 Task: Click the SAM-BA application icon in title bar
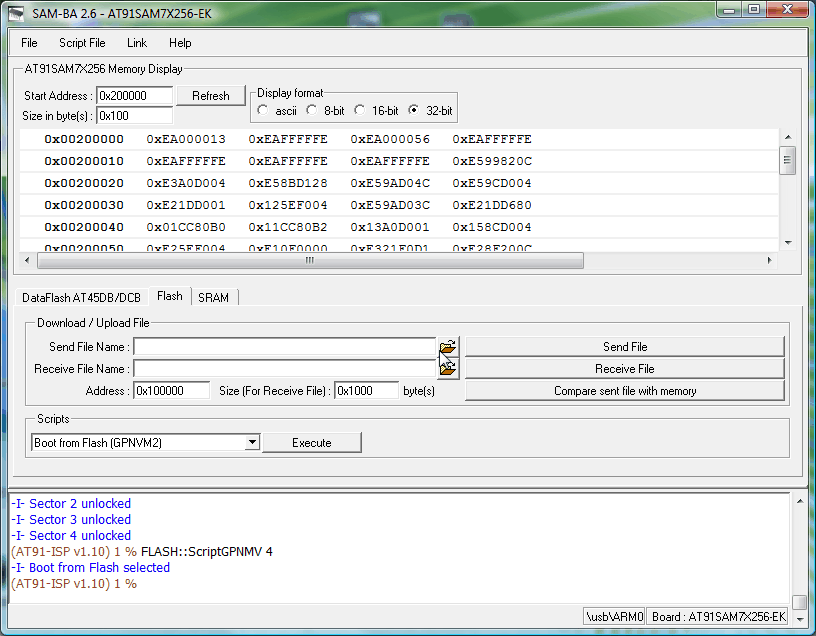16,13
